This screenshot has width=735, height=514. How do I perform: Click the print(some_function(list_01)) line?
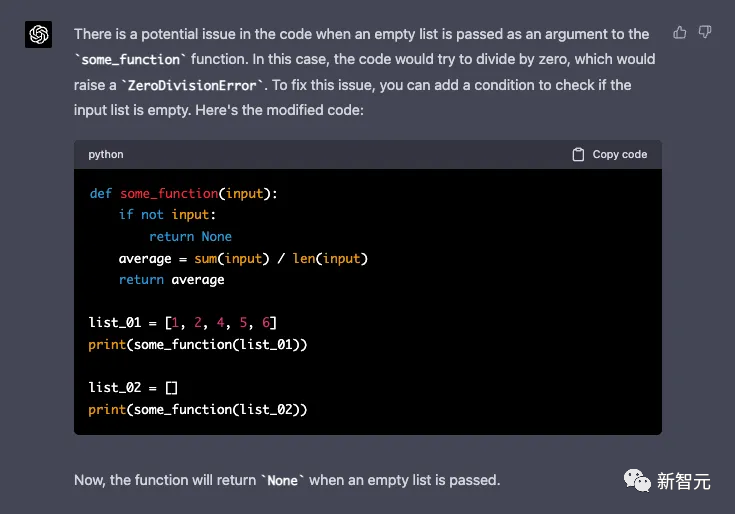tap(197, 345)
